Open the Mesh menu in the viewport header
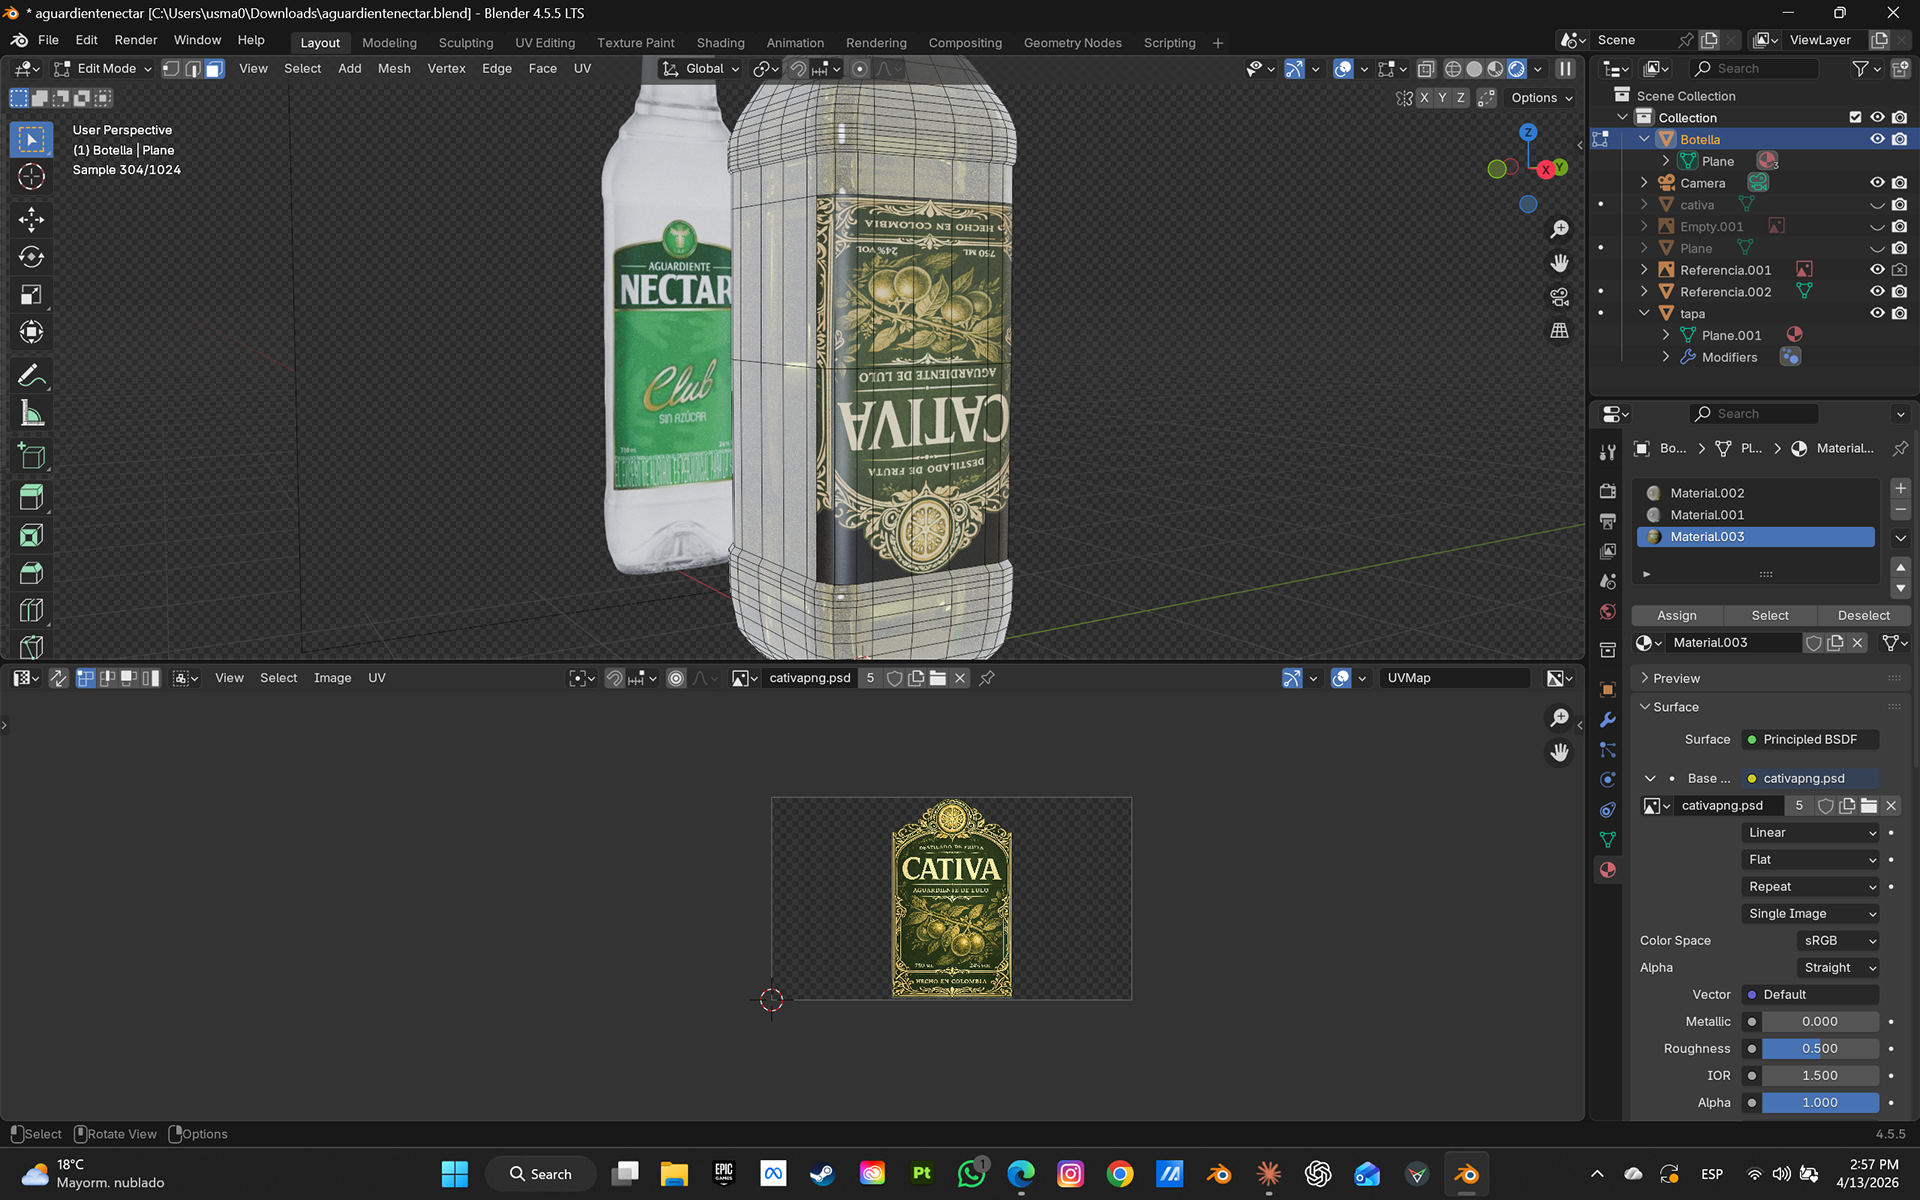Image resolution: width=1920 pixels, height=1200 pixels. [x=394, y=69]
